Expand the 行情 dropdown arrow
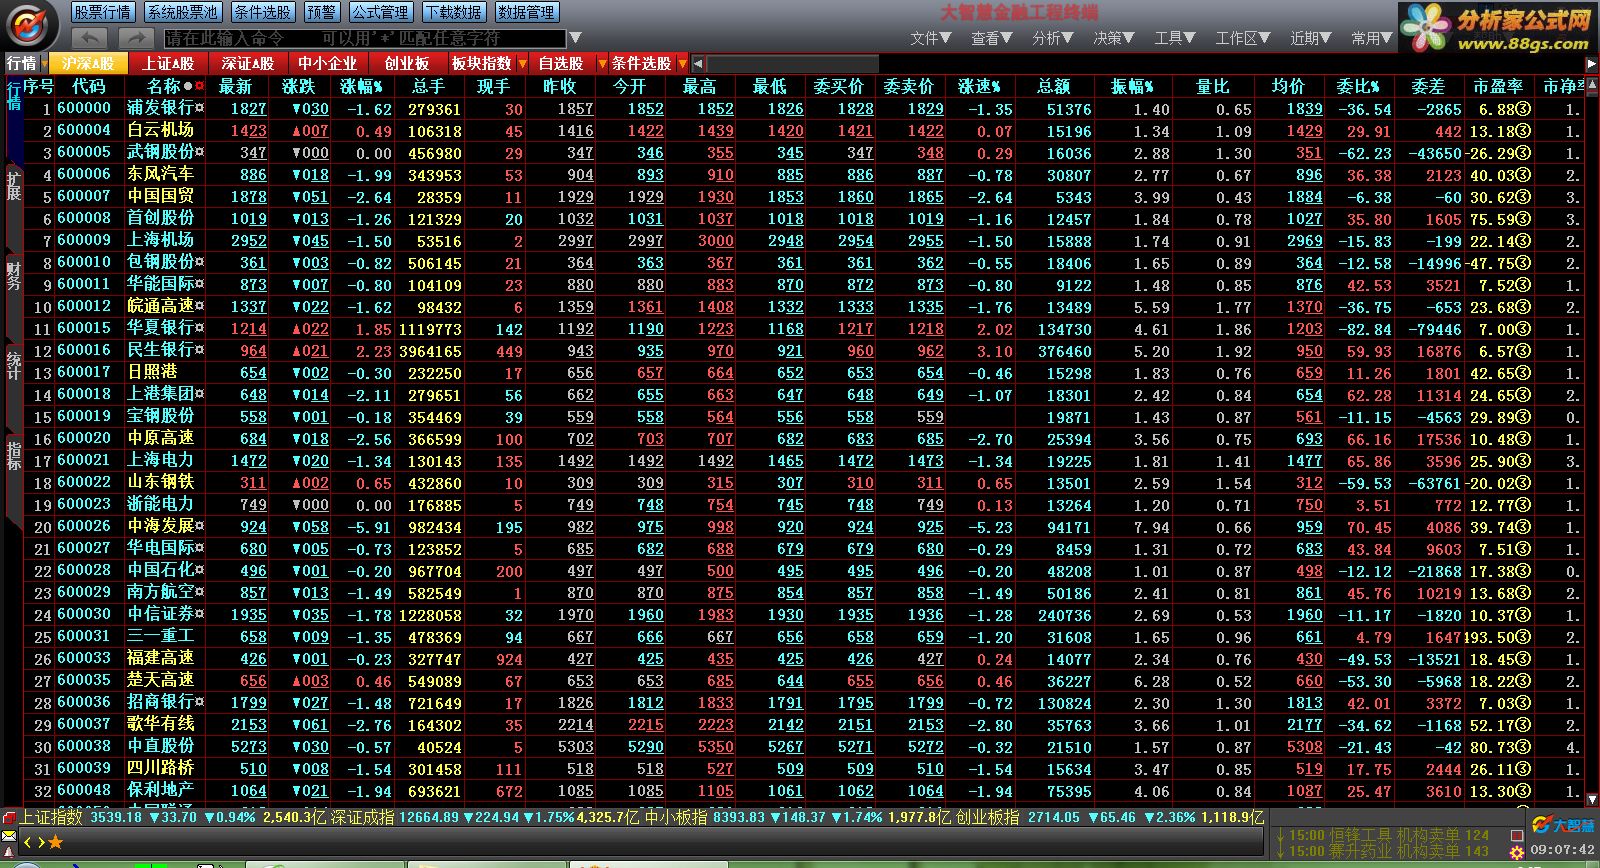The width and height of the screenshot is (1600, 868). (43, 63)
